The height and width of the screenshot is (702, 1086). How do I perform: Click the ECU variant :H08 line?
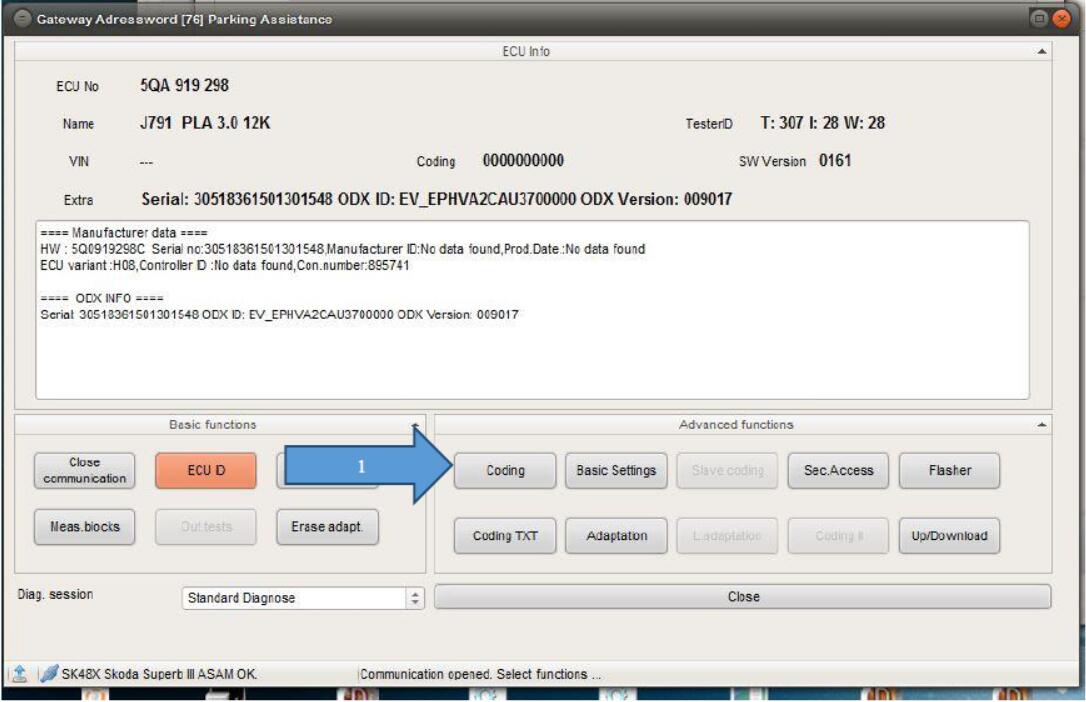coord(224,266)
